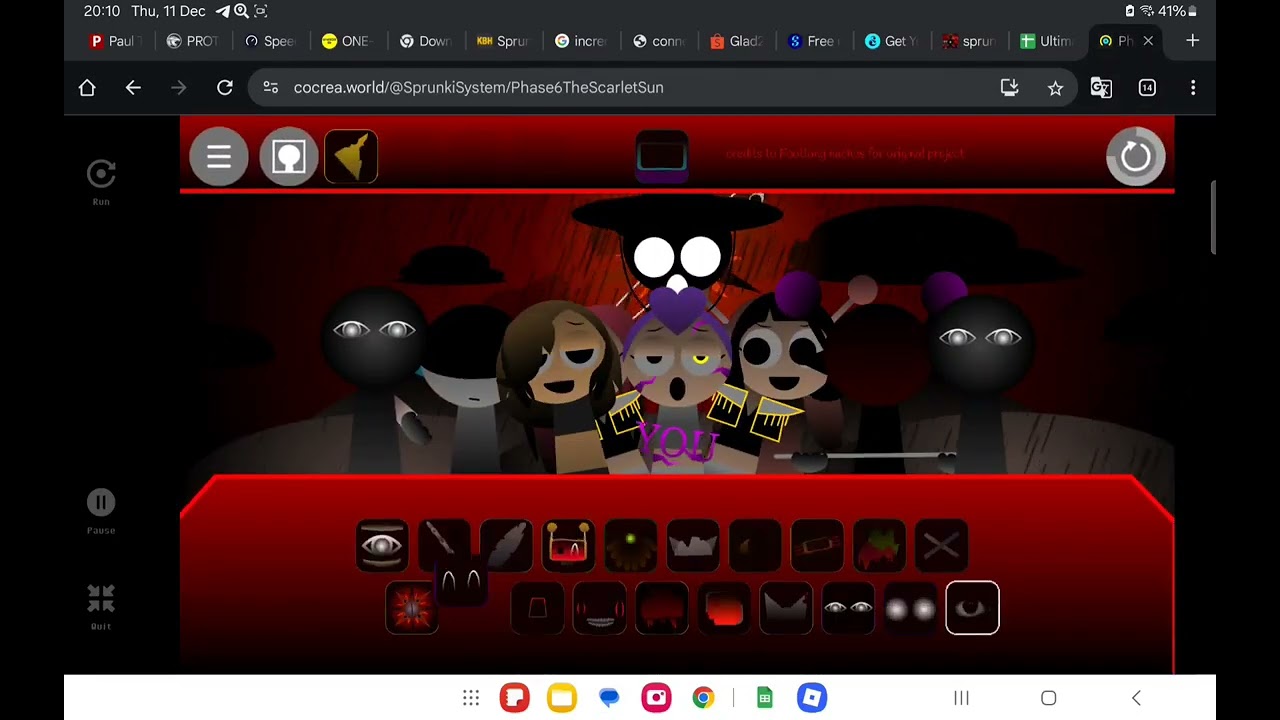Quit fullscreen with the Quit button
Screen dimensions: 1280x720
[101, 606]
